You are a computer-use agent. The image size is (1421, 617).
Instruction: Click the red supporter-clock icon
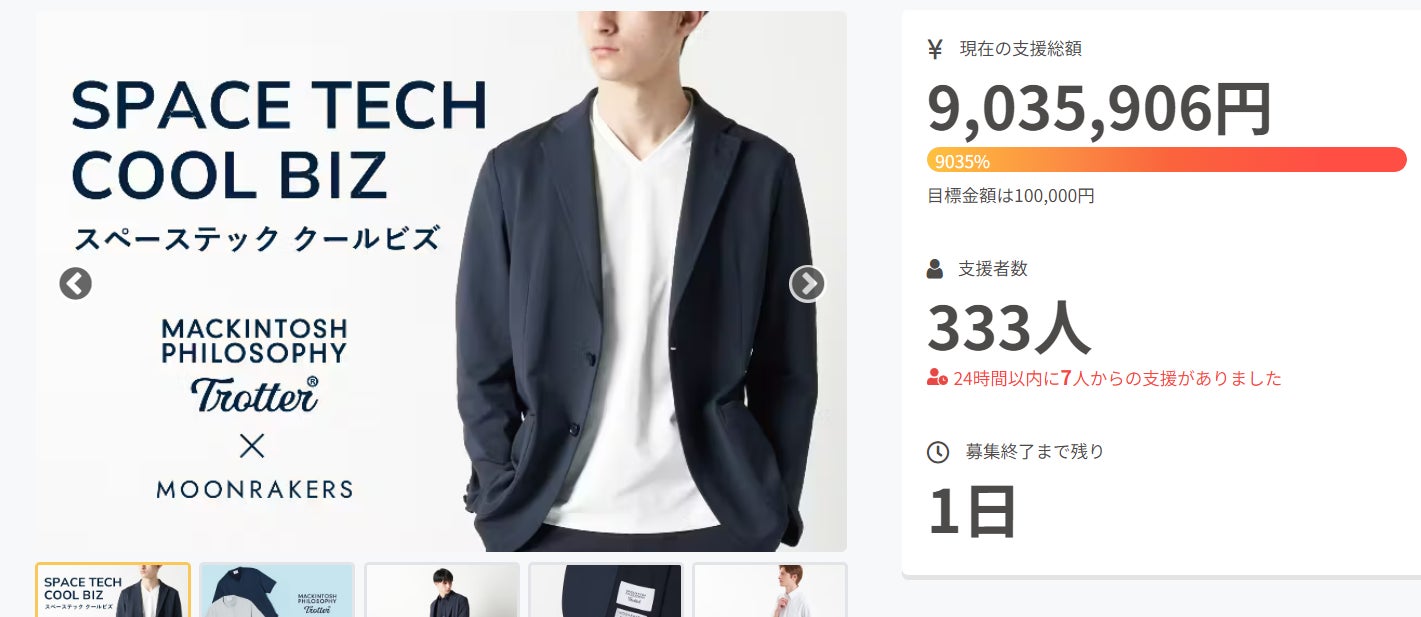point(937,379)
